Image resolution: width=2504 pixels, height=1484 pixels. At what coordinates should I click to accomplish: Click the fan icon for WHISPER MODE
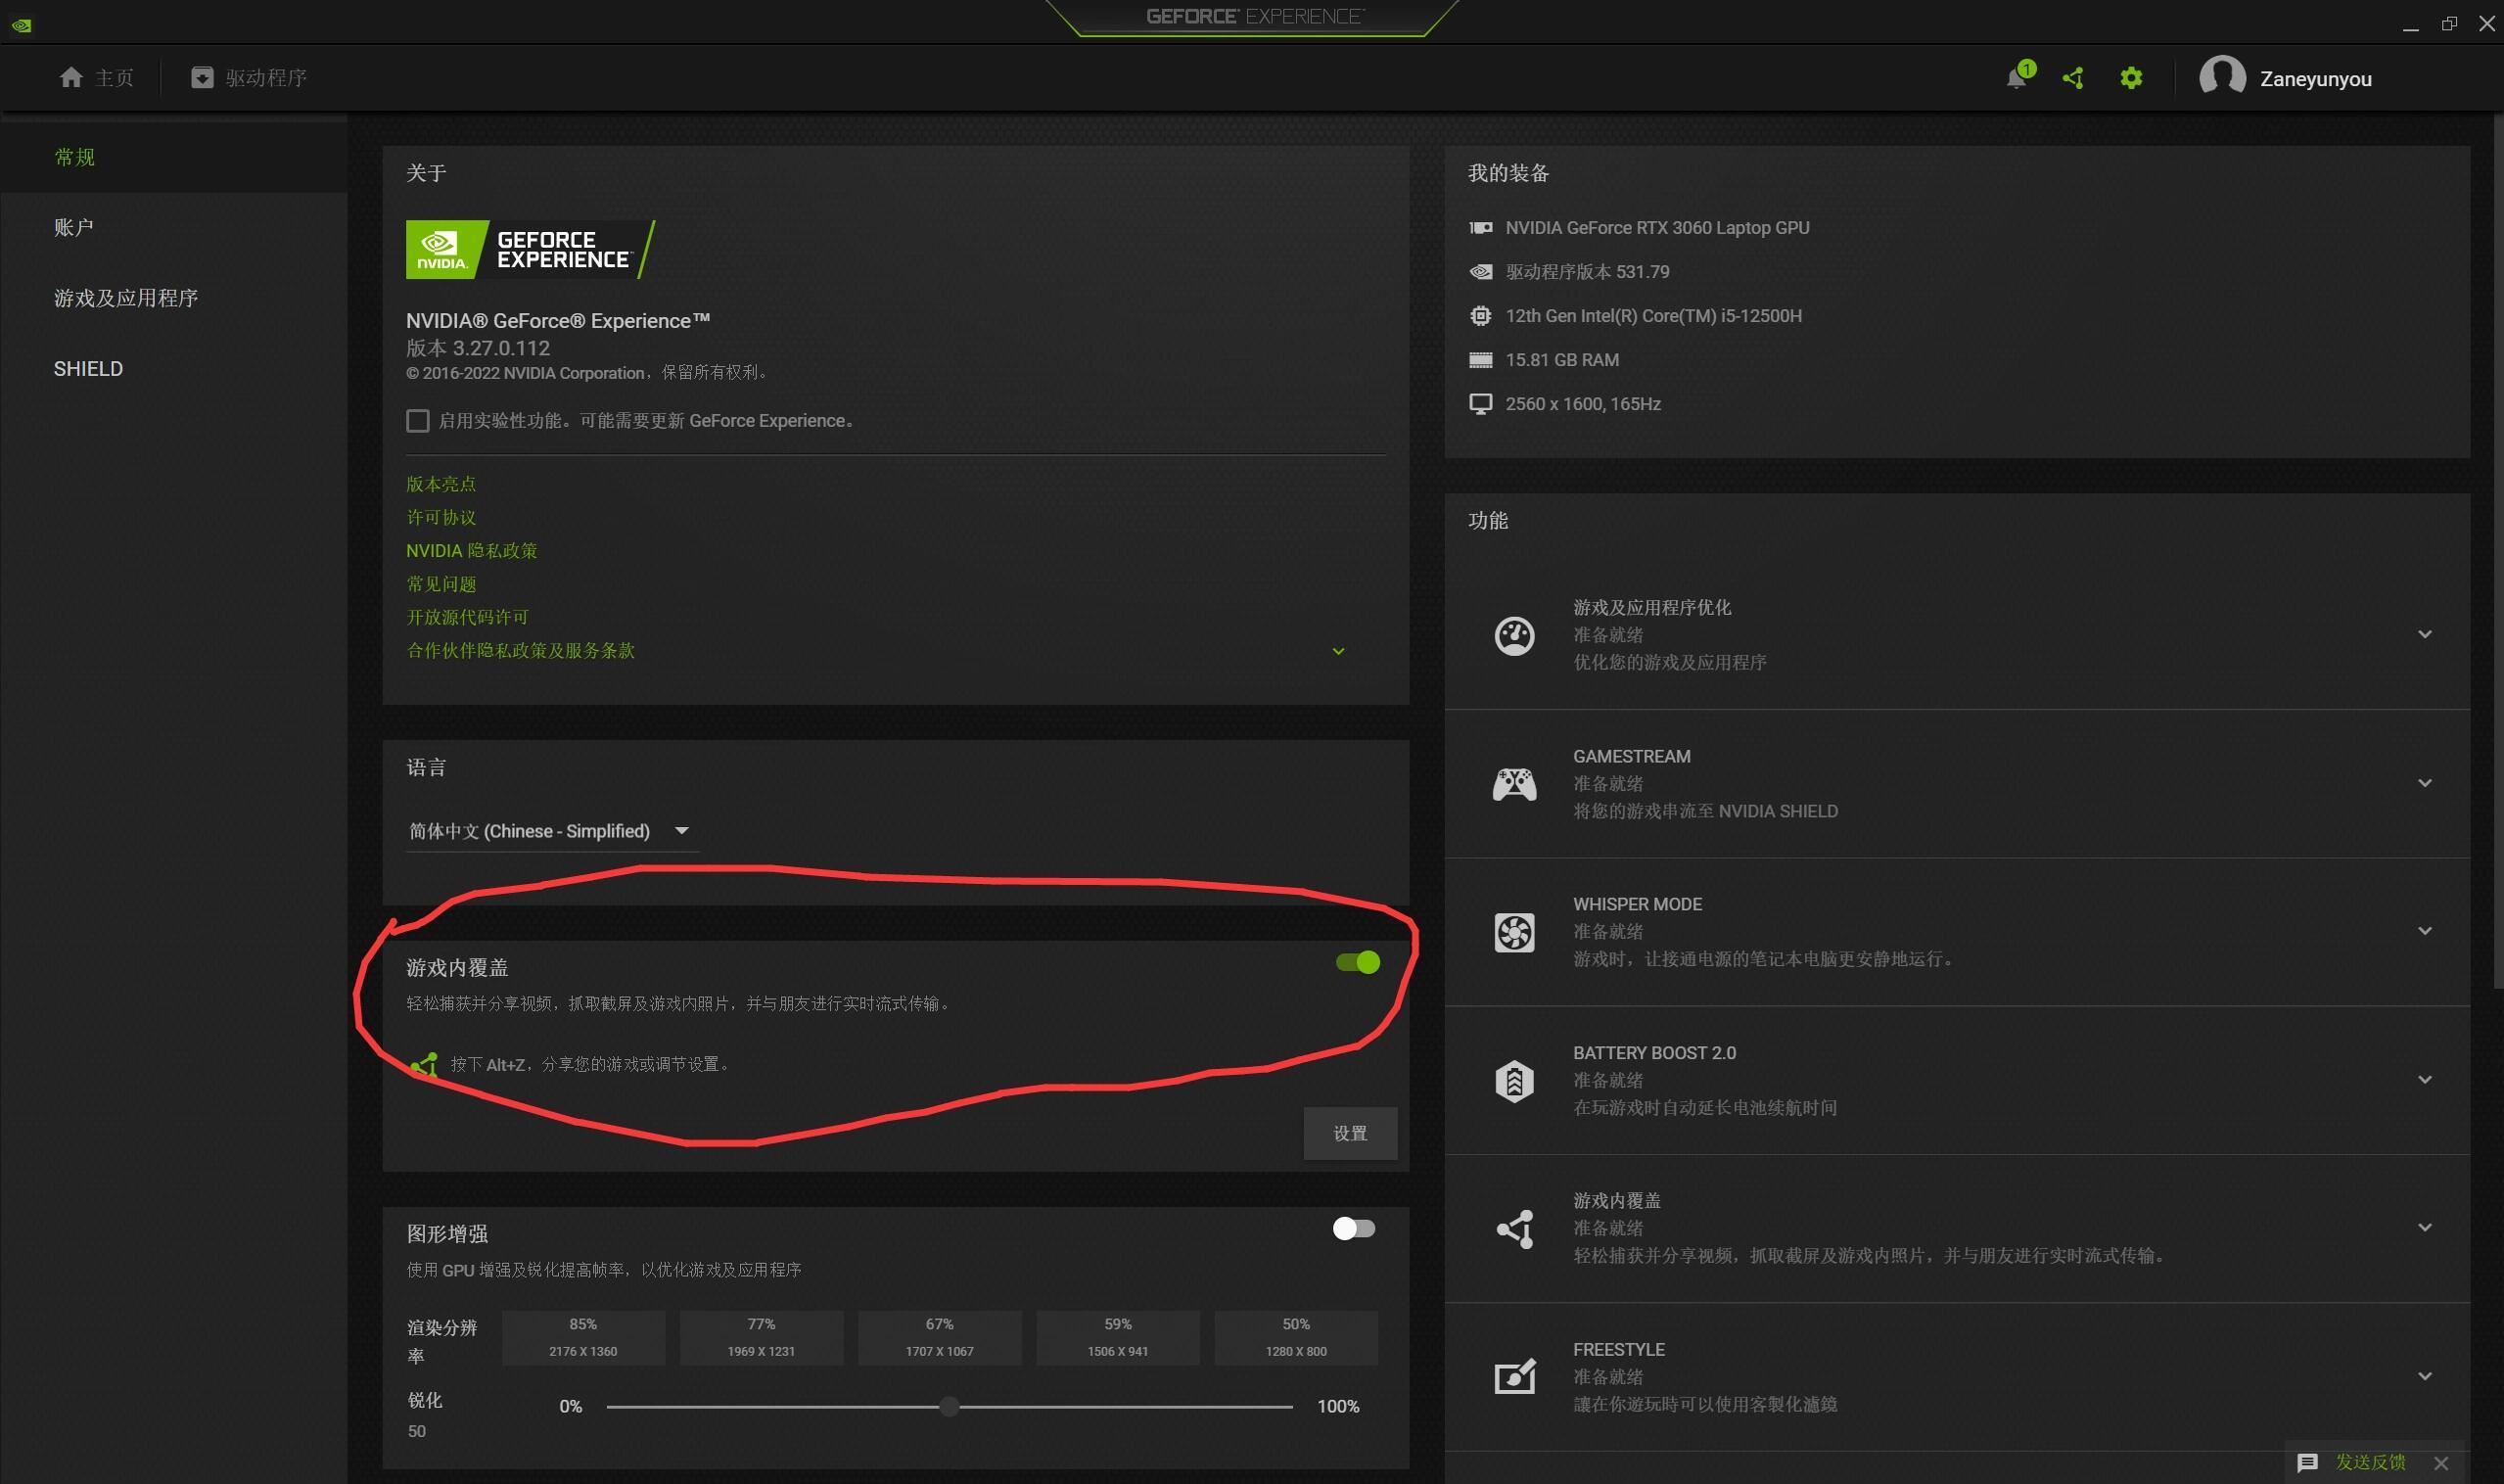[1514, 932]
